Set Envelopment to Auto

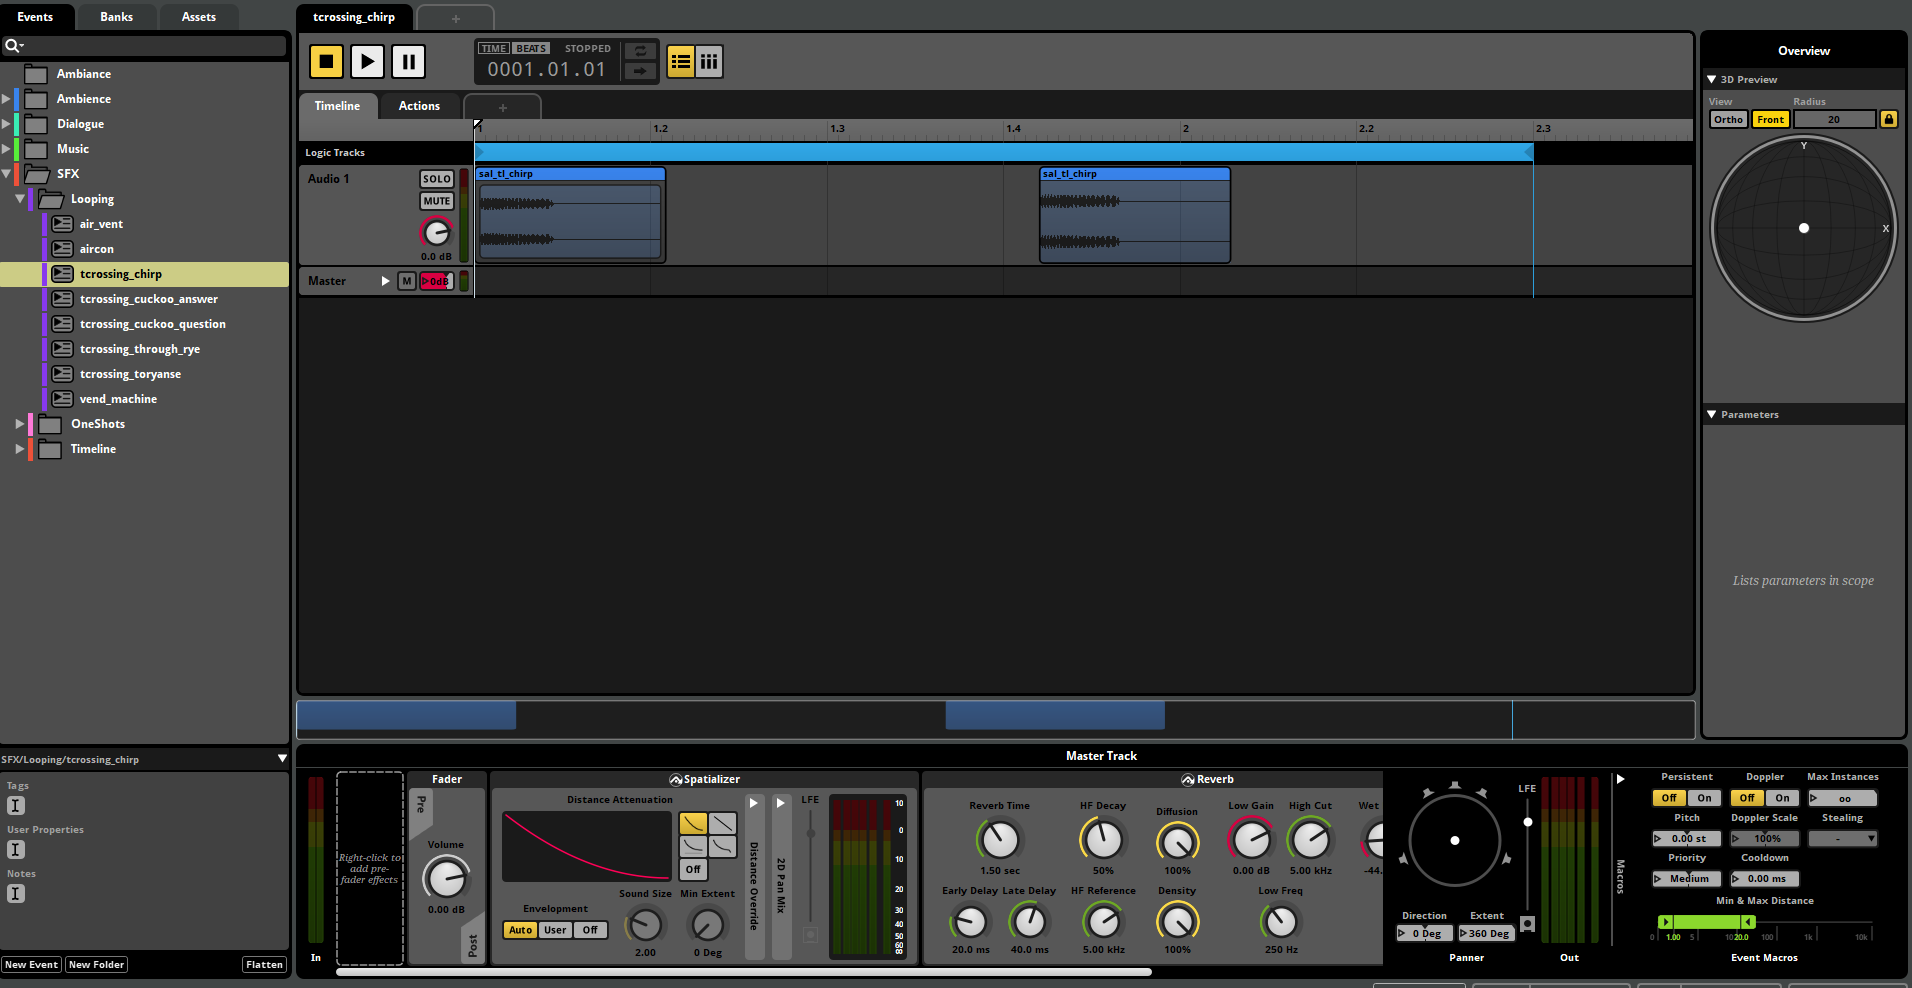pos(520,930)
